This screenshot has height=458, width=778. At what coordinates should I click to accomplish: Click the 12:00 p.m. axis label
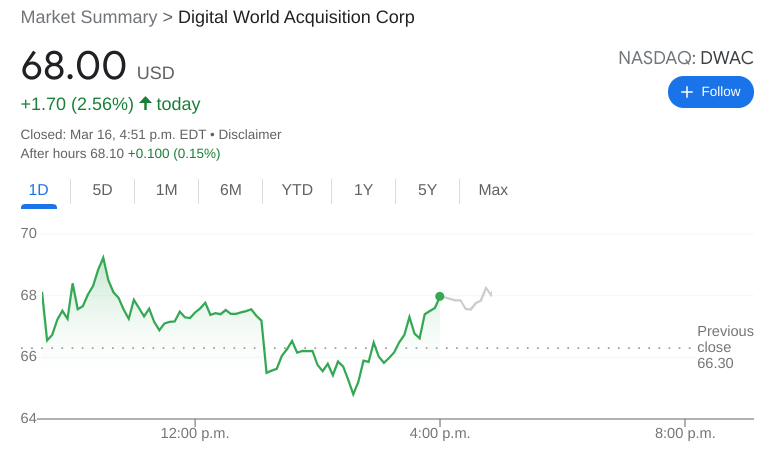click(194, 433)
